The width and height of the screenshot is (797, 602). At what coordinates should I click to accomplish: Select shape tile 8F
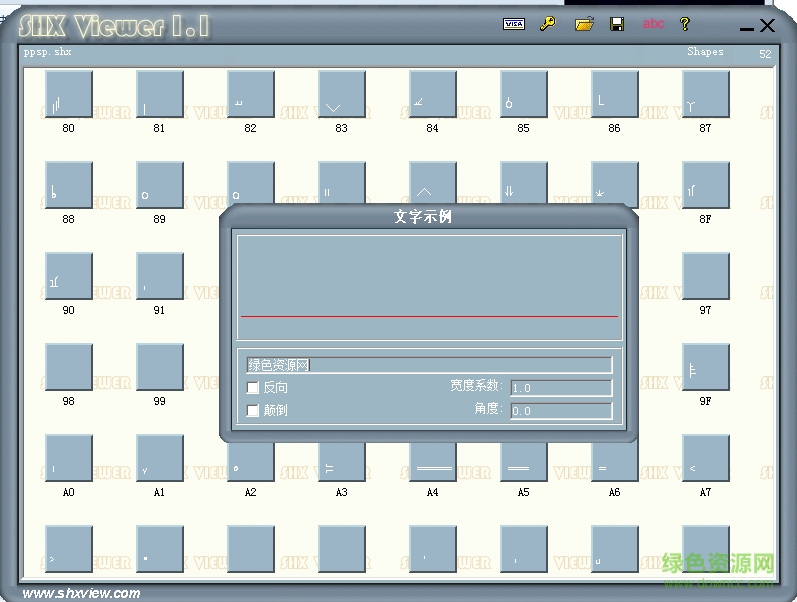click(x=706, y=185)
